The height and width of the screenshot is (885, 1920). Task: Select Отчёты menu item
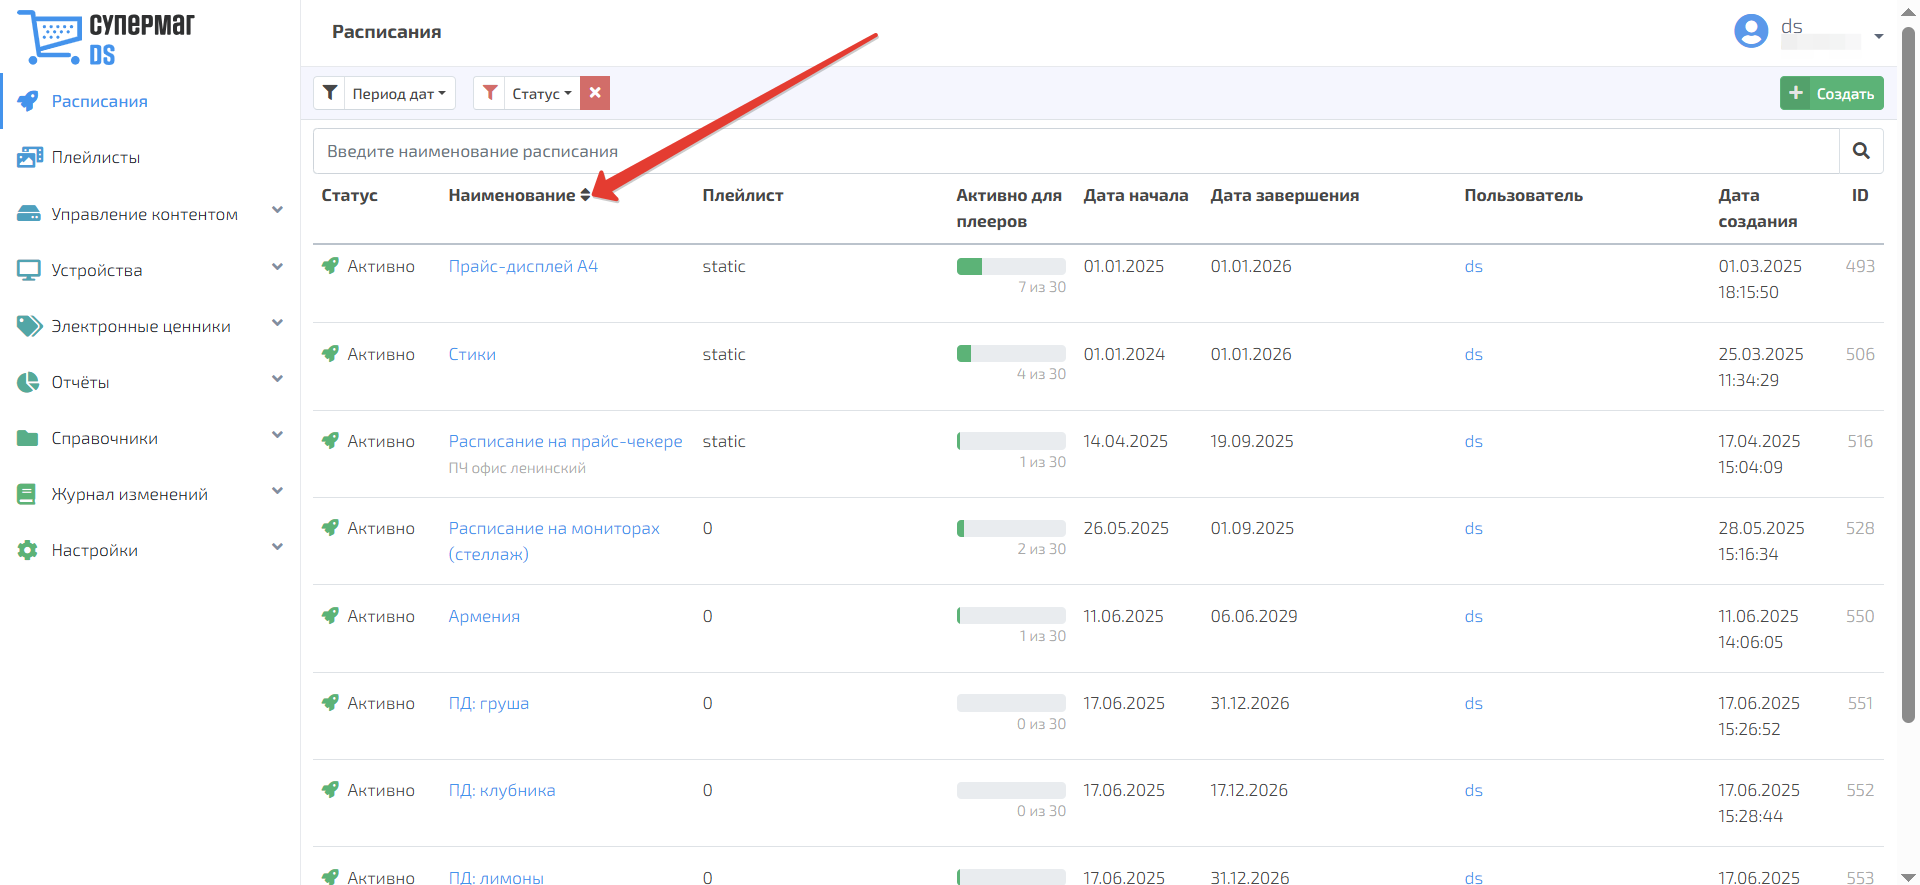click(x=81, y=382)
